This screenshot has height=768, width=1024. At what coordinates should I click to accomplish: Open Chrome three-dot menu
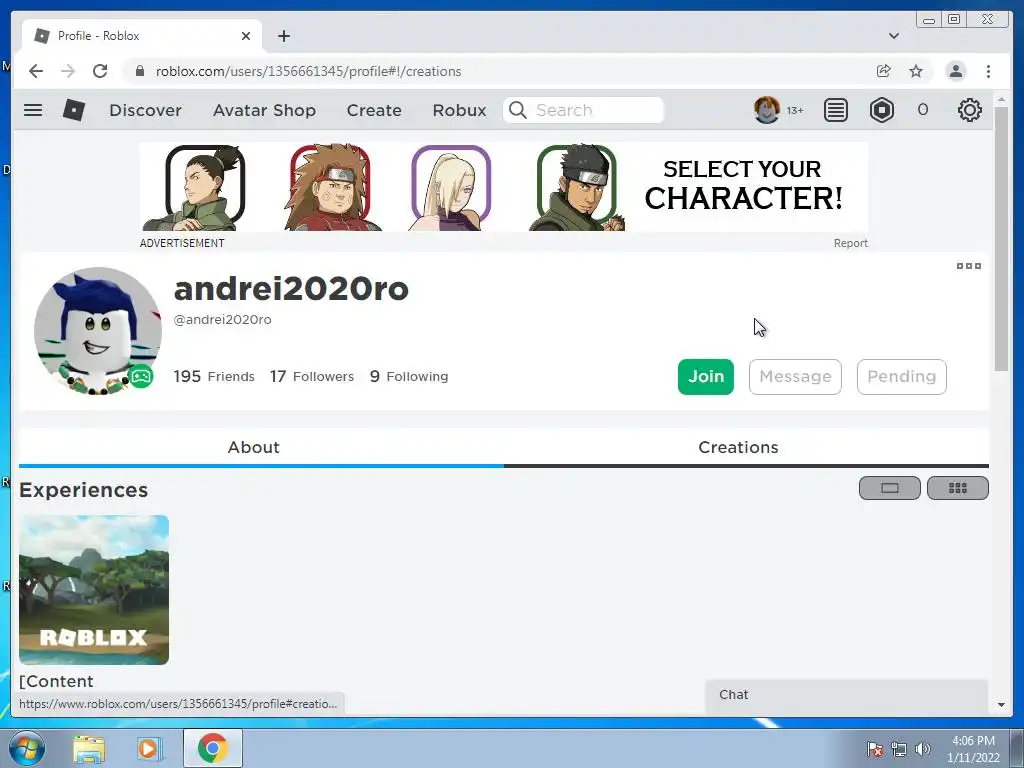pyautogui.click(x=988, y=71)
